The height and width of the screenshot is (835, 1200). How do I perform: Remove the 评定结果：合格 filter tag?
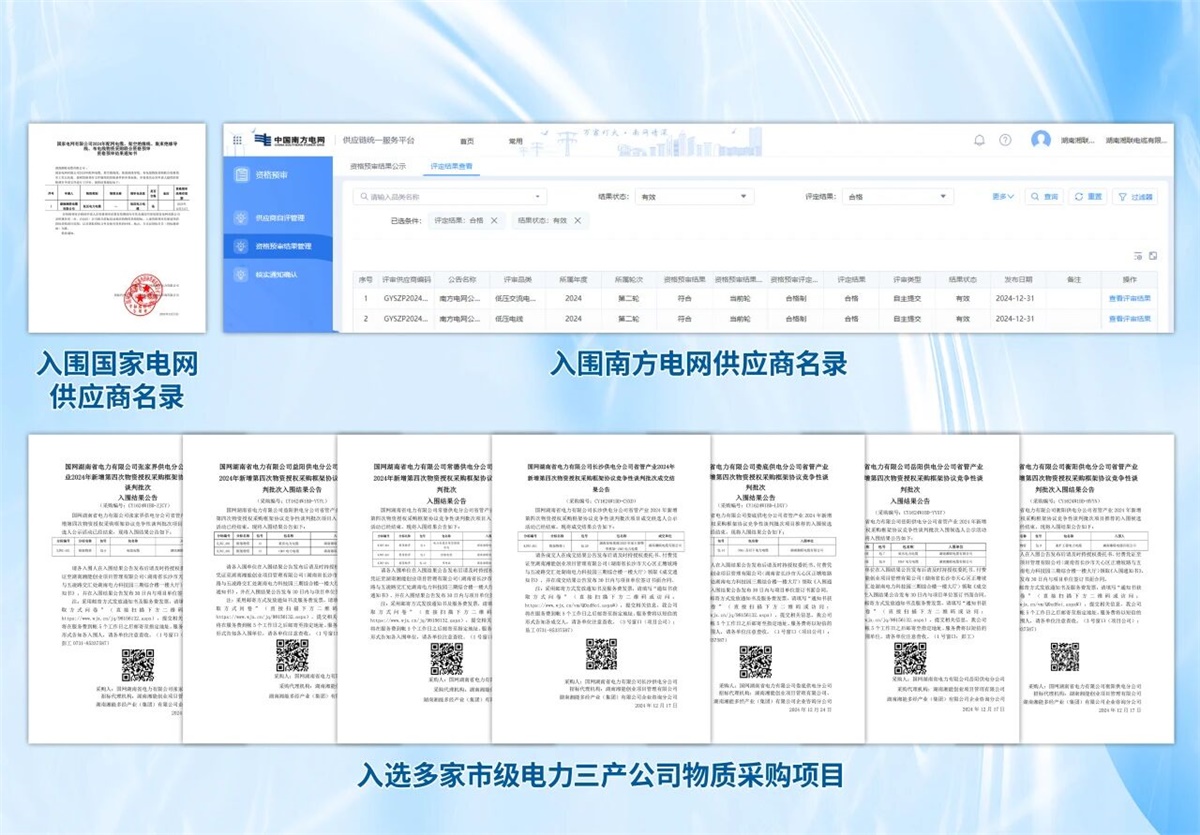pyautogui.click(x=494, y=220)
